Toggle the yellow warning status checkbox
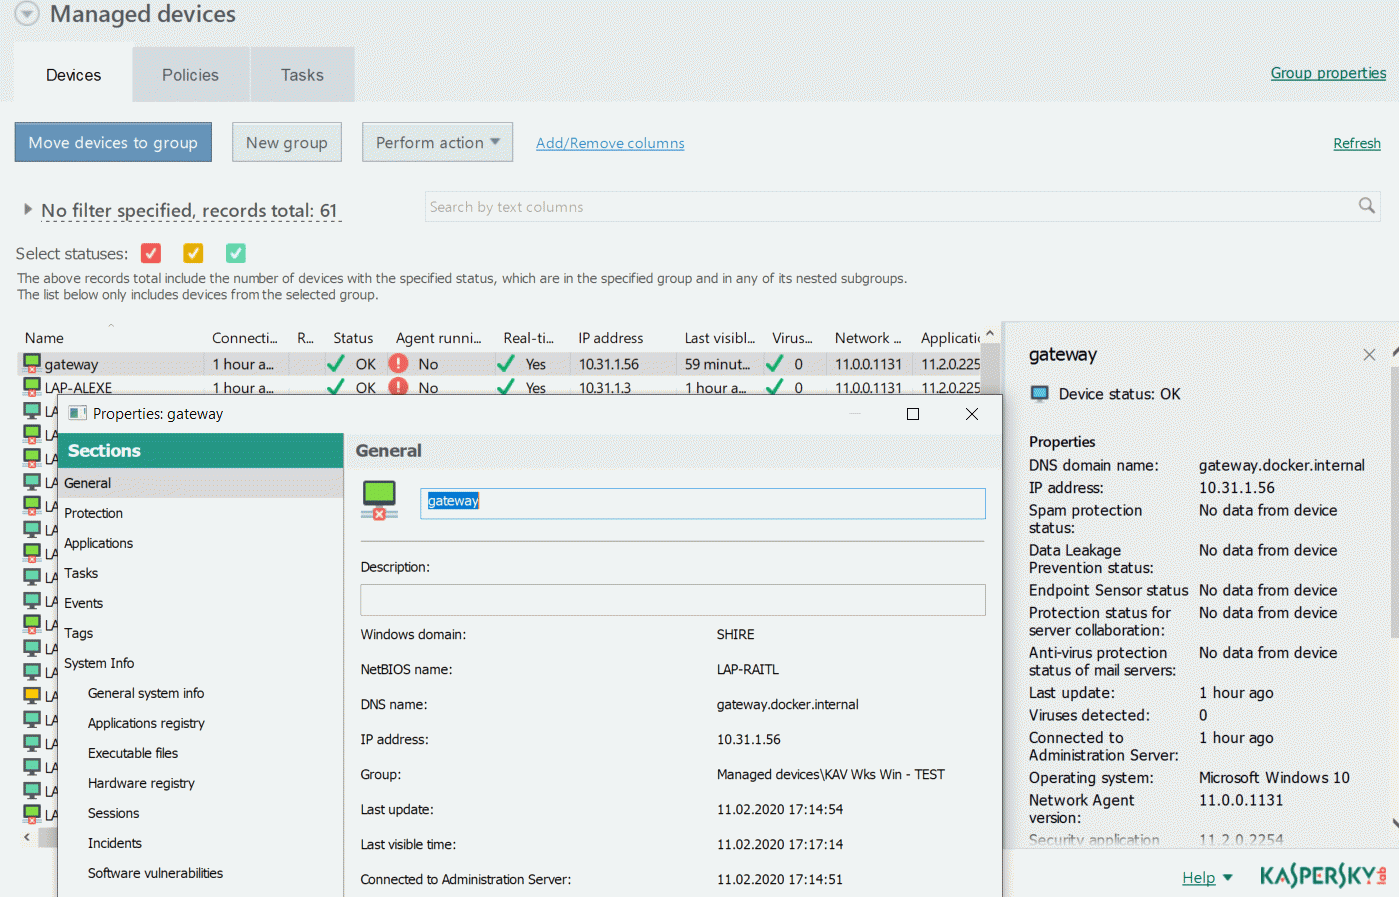Screen dimensions: 1399x897 coord(193,253)
